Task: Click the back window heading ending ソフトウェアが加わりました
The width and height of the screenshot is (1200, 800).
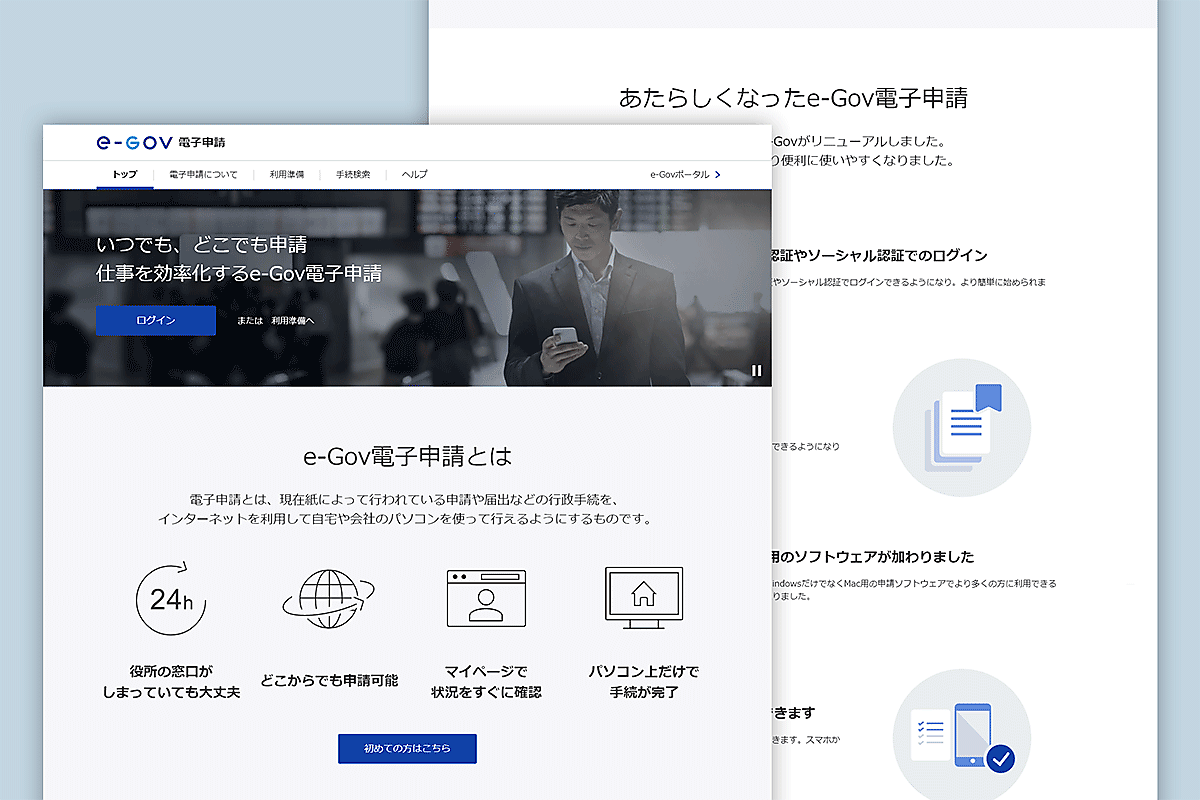Action: [x=872, y=557]
